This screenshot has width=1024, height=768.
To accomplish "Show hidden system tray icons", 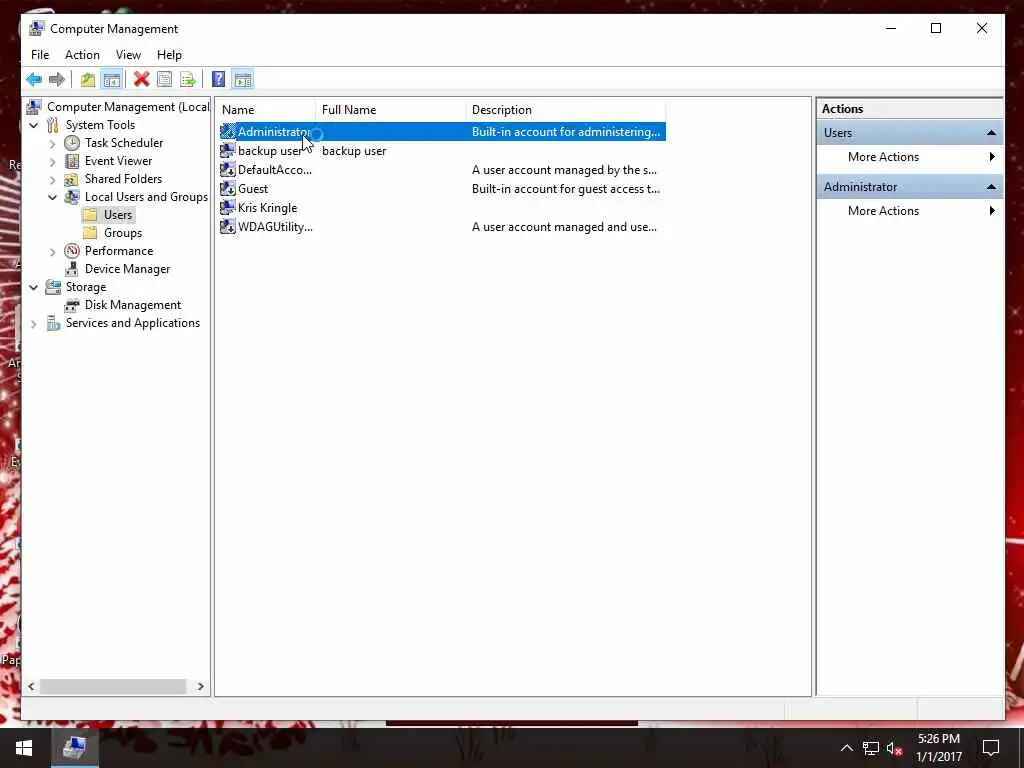I will [846, 748].
